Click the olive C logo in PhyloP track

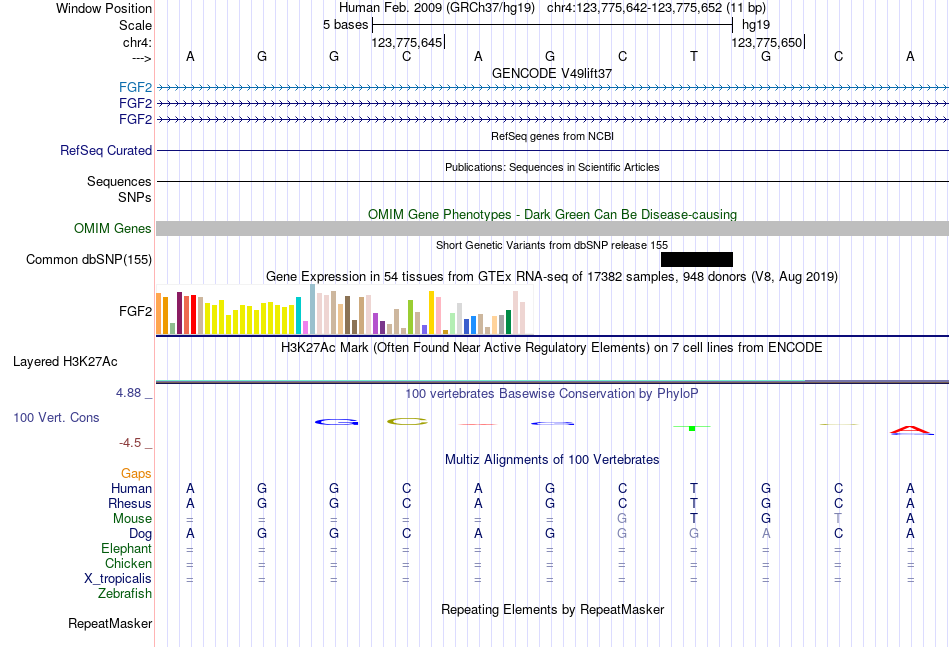[x=407, y=422]
